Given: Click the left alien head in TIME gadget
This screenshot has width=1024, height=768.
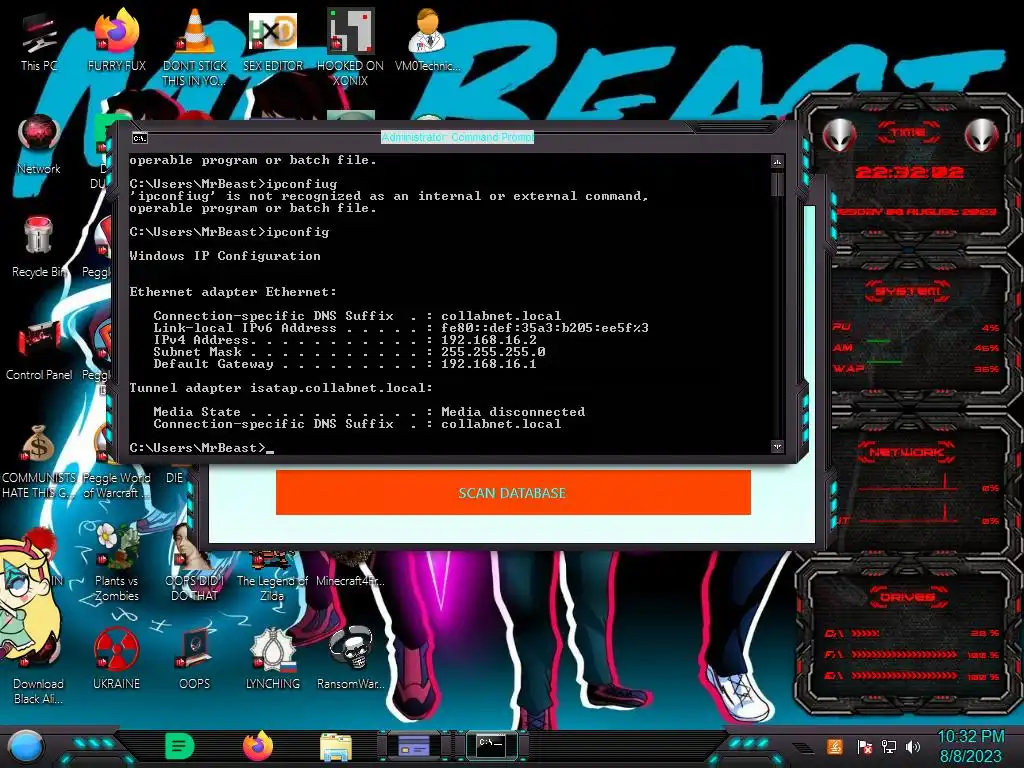Looking at the screenshot, I should [839, 135].
